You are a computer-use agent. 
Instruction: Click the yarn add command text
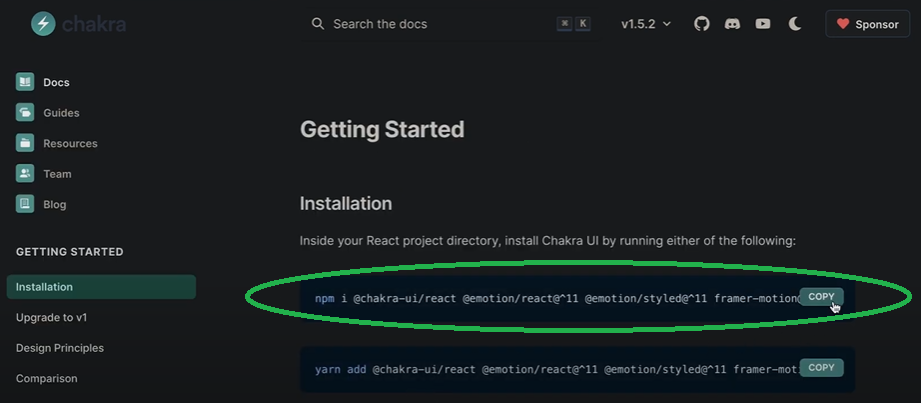click(557, 370)
